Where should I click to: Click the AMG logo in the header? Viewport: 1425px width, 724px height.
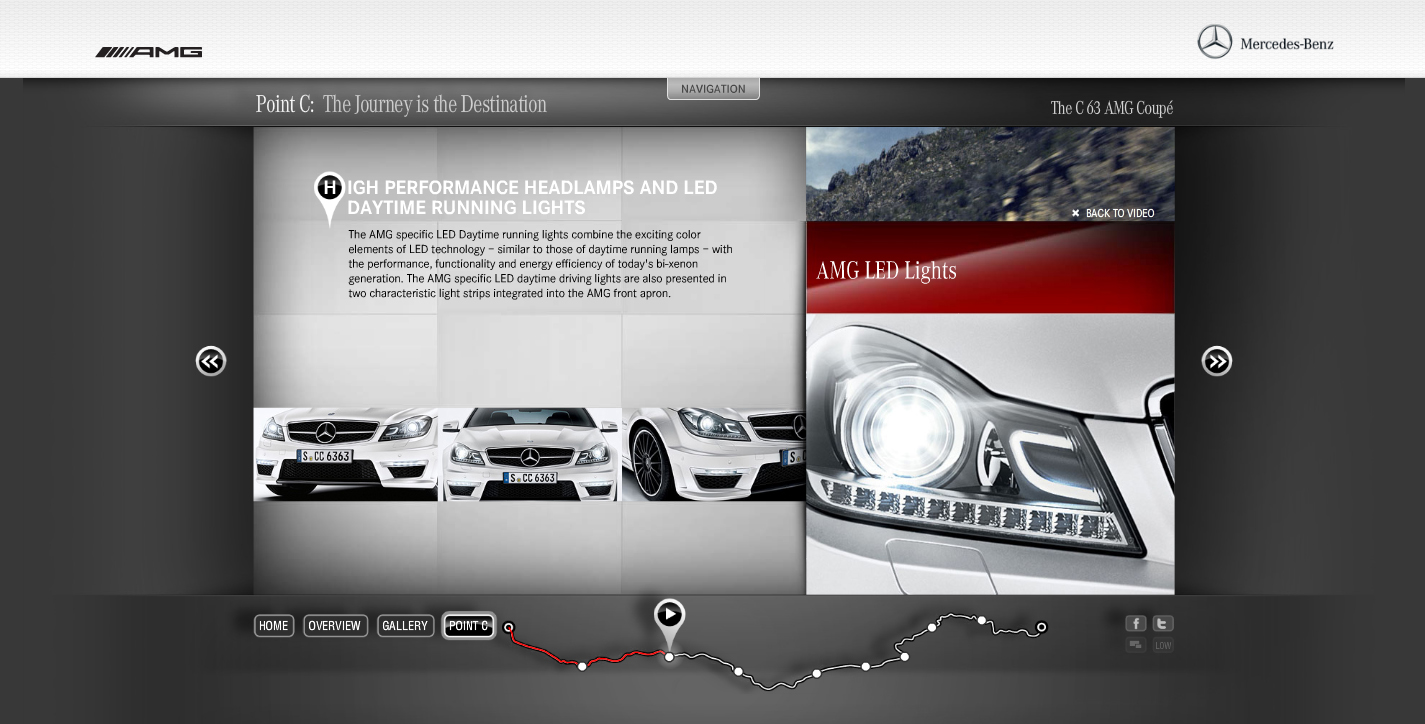(x=149, y=52)
